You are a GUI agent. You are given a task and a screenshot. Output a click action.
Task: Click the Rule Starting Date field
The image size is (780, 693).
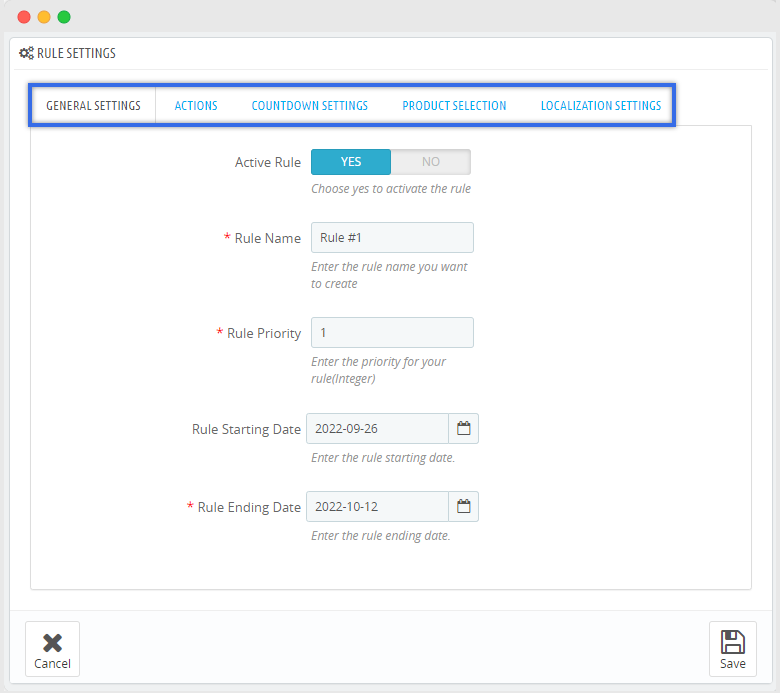tap(378, 428)
